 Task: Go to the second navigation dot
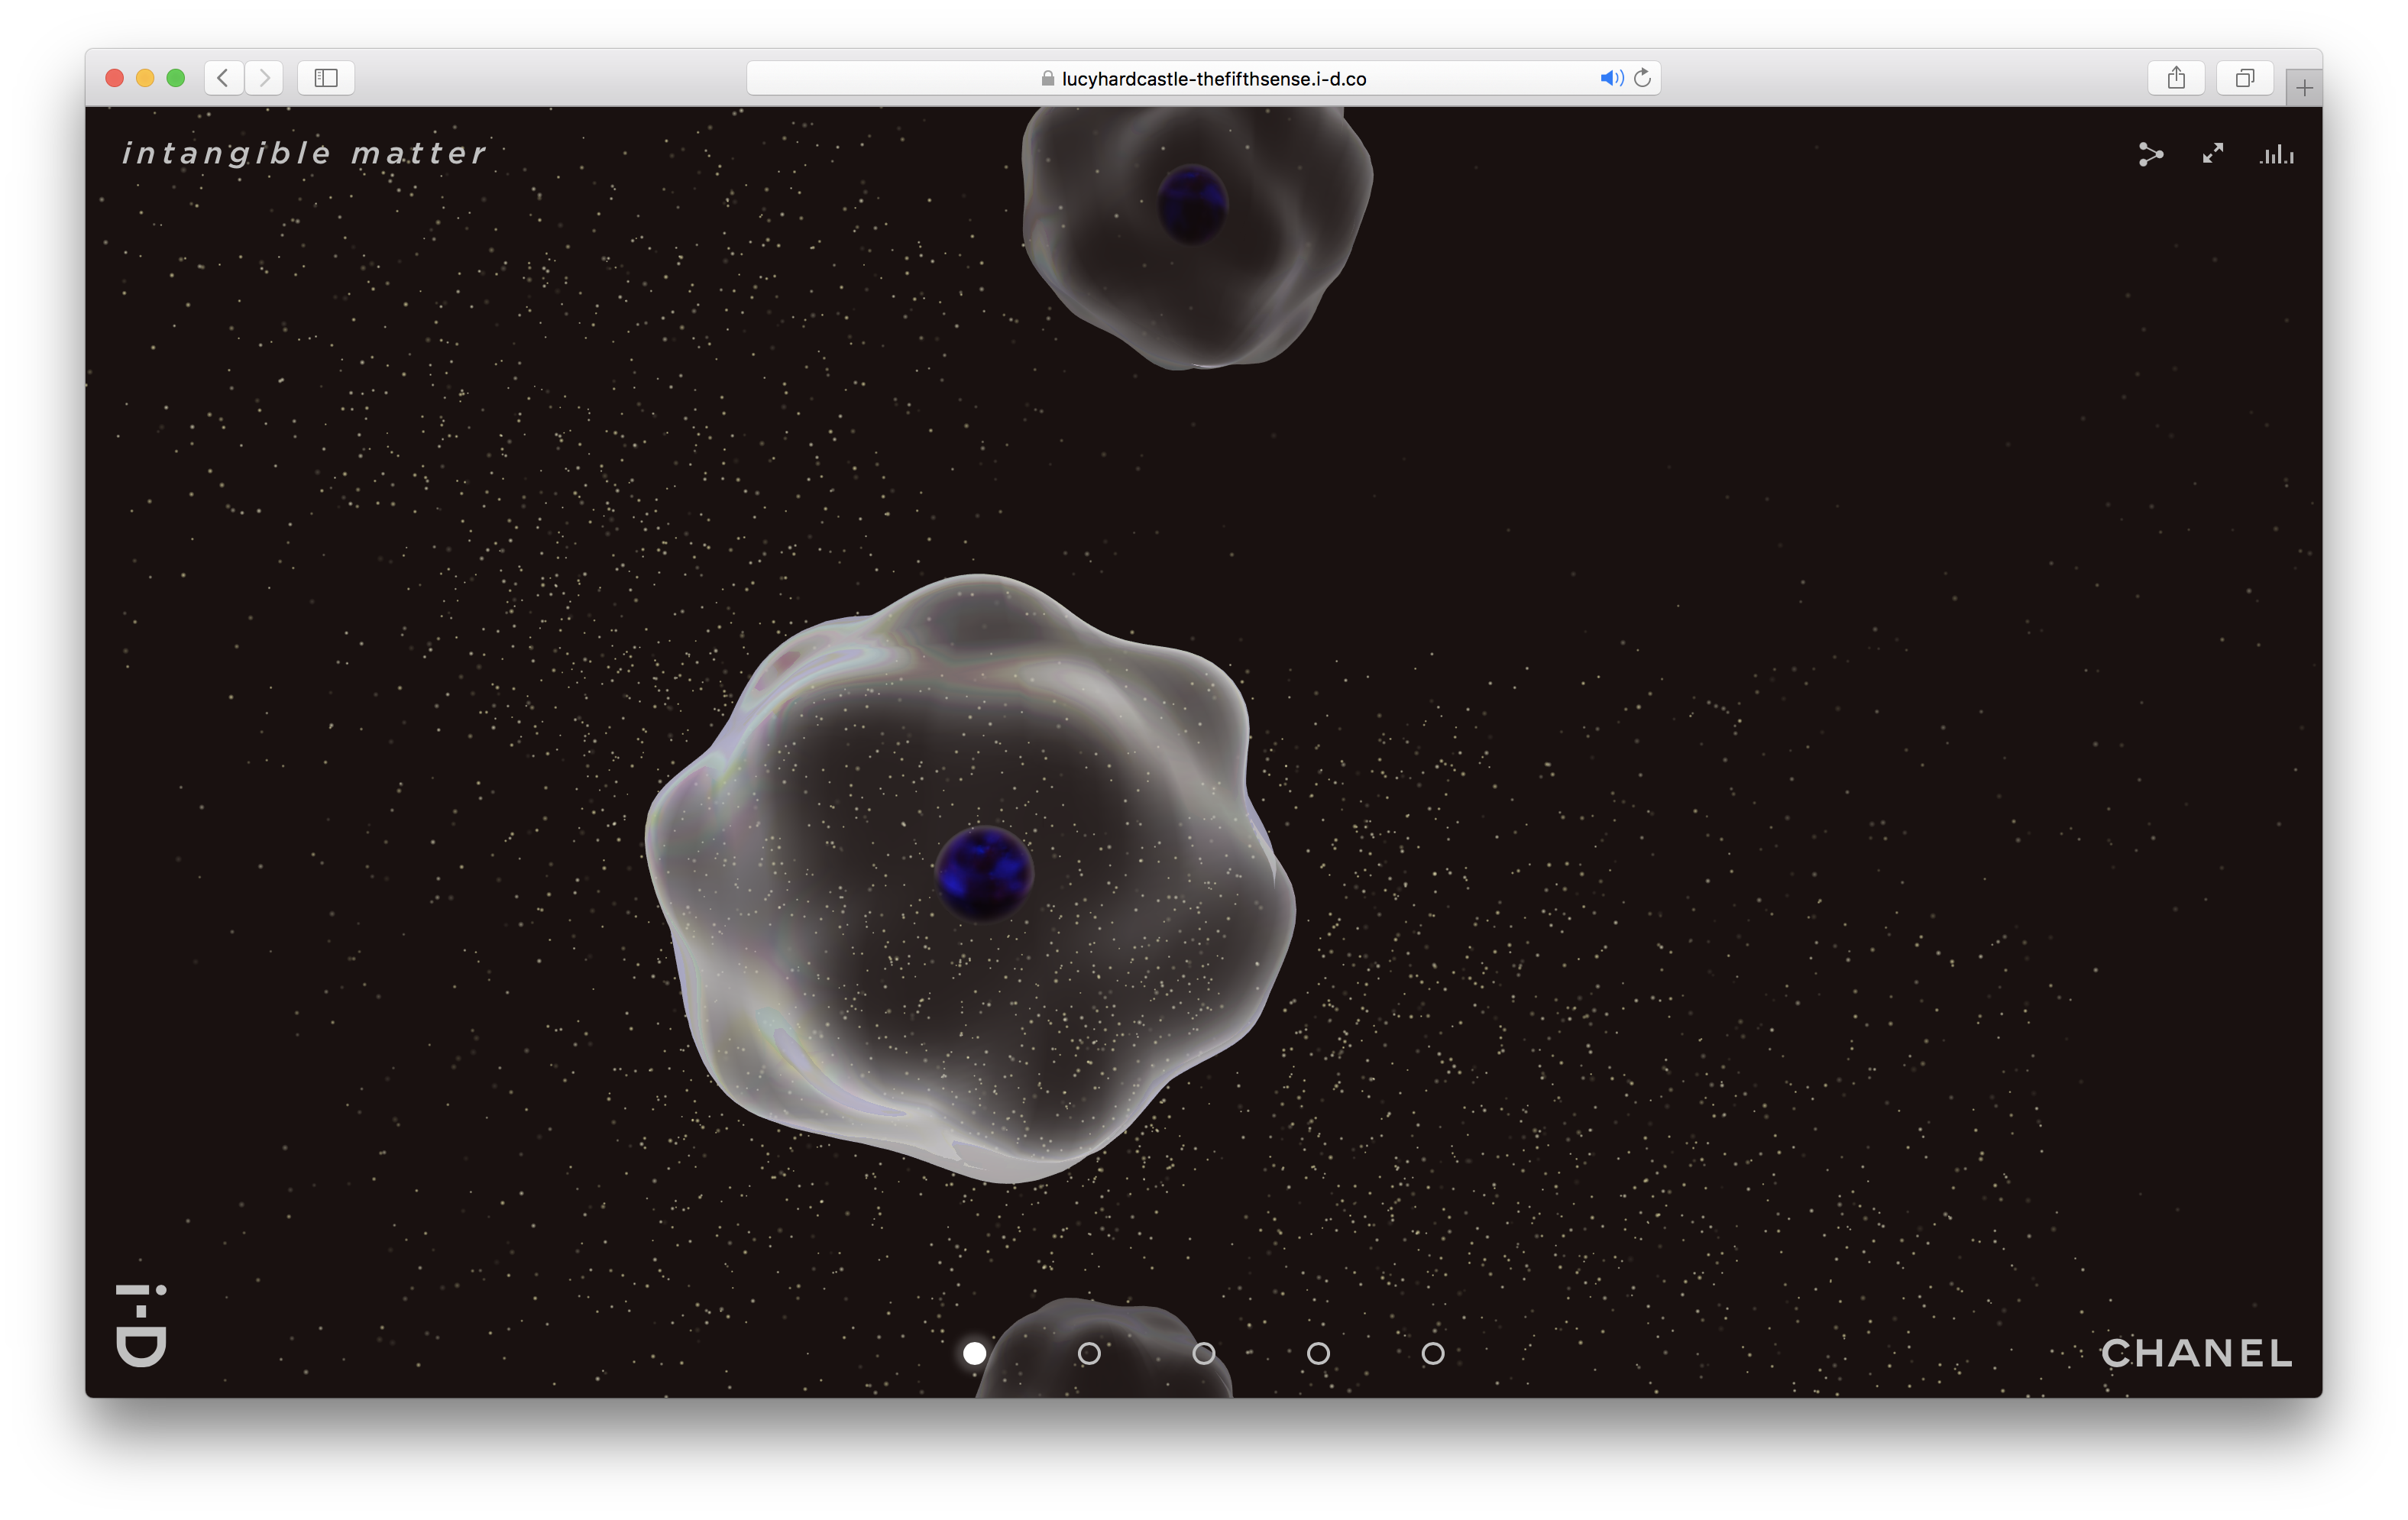pos(1089,1353)
